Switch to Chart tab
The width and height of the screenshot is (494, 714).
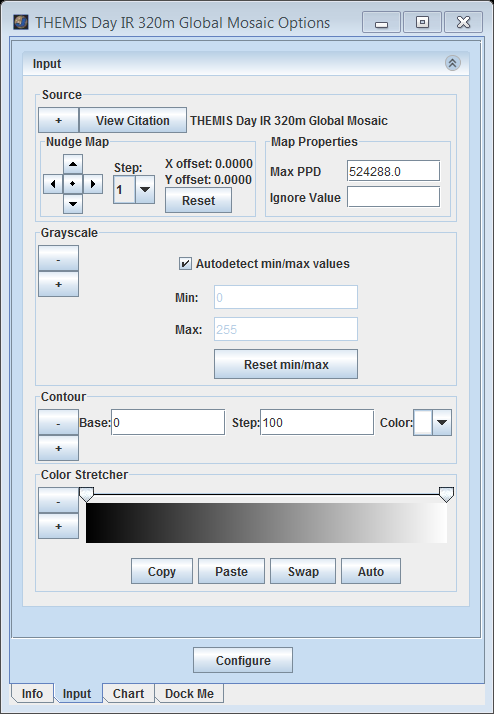click(x=128, y=694)
